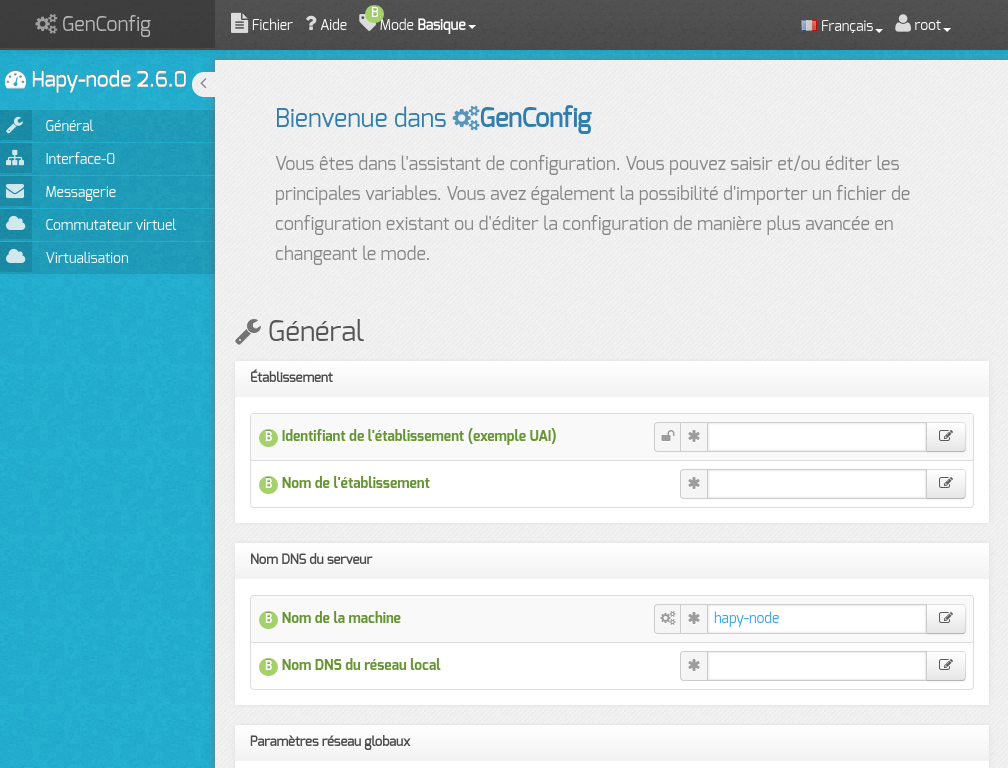Select Commutateur virtuel in the sidebar
Screen dimensions: 1008x768
[111, 225]
